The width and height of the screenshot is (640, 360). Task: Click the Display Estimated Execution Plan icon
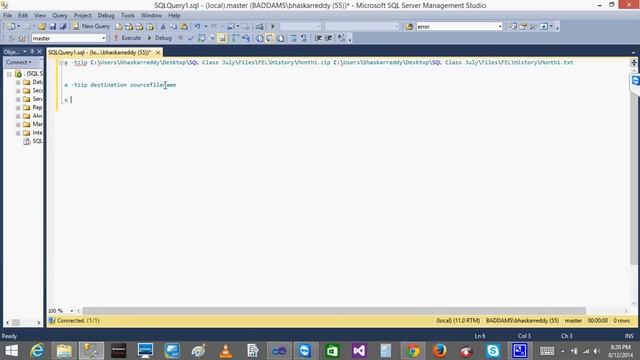click(201, 38)
